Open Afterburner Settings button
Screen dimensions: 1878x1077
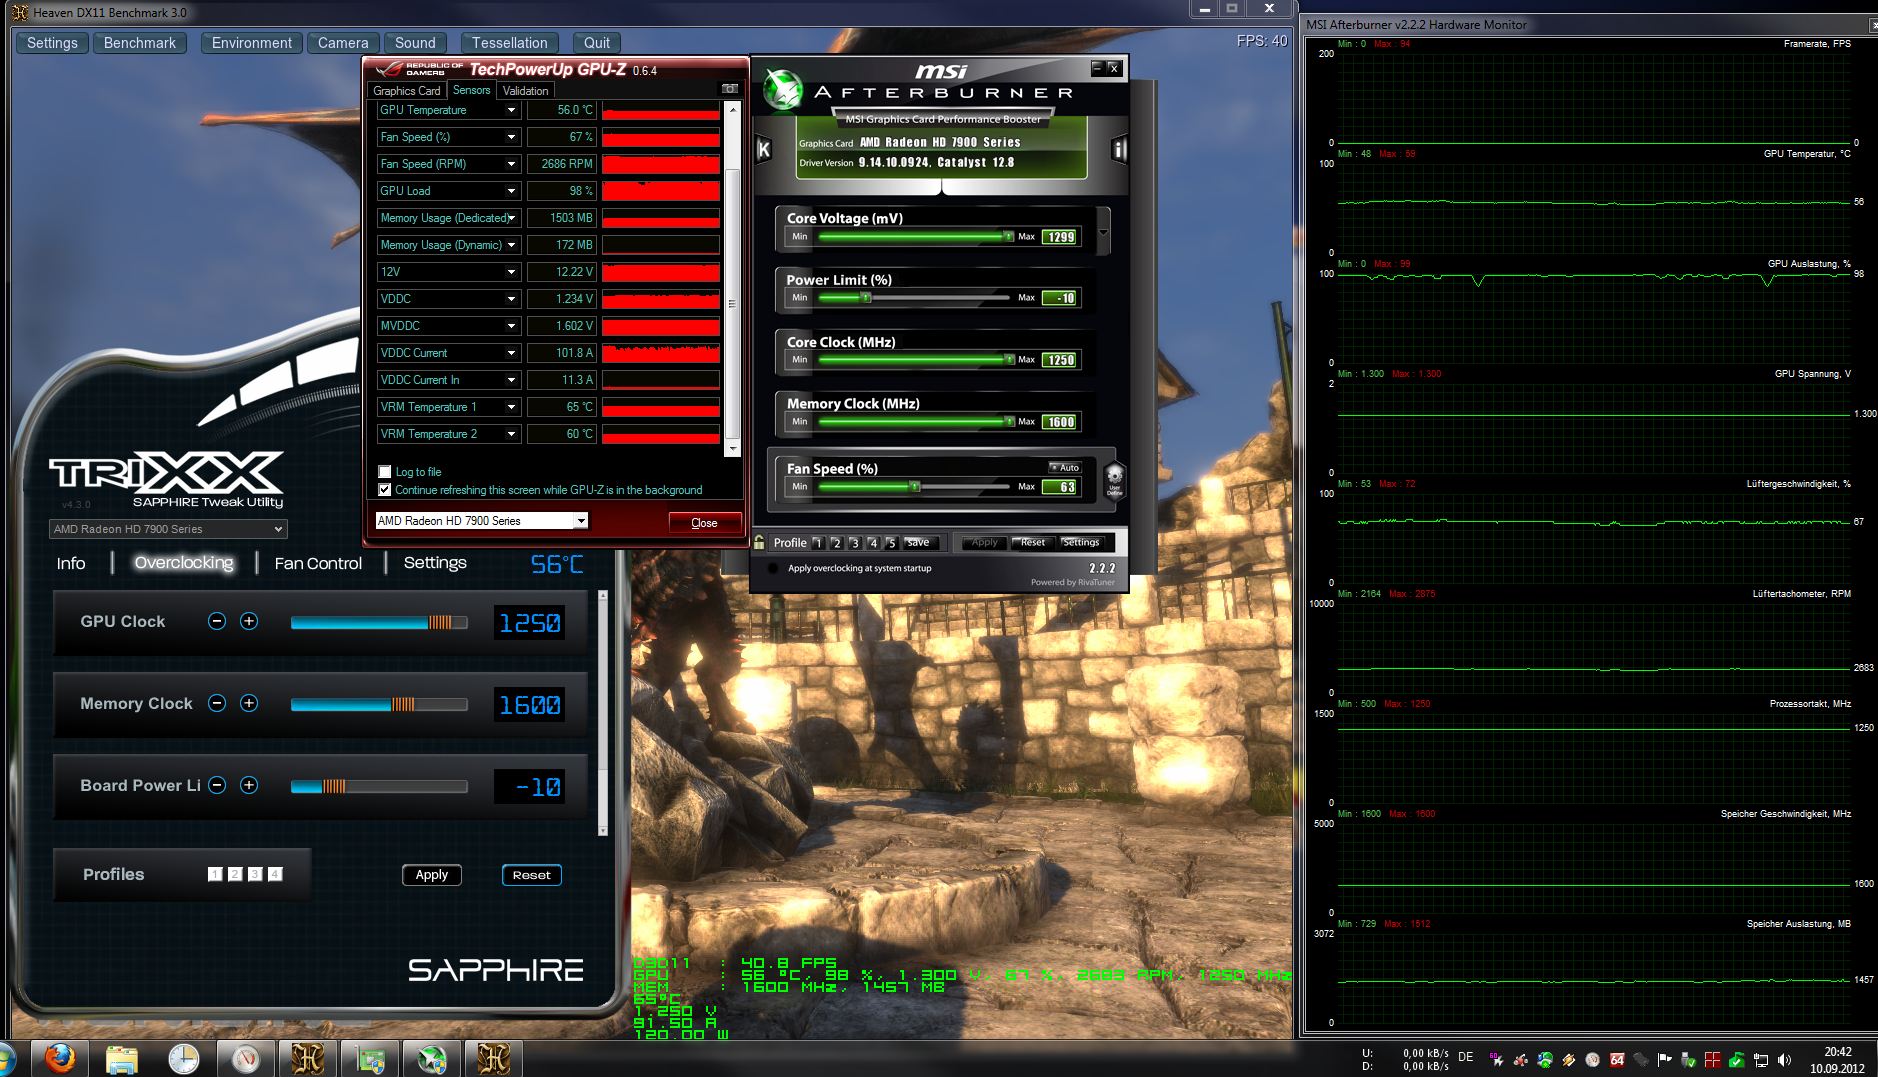tap(1080, 543)
